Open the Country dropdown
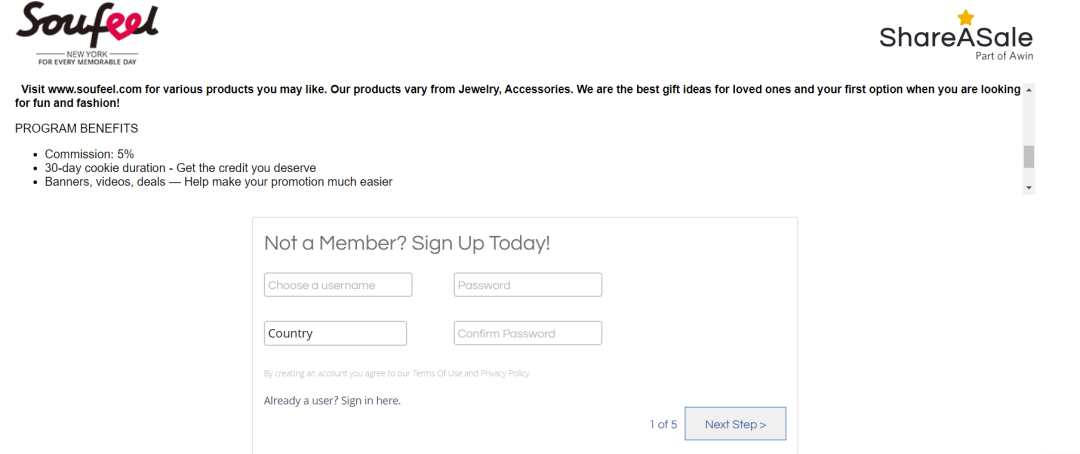The height and width of the screenshot is (454, 1080). point(335,333)
